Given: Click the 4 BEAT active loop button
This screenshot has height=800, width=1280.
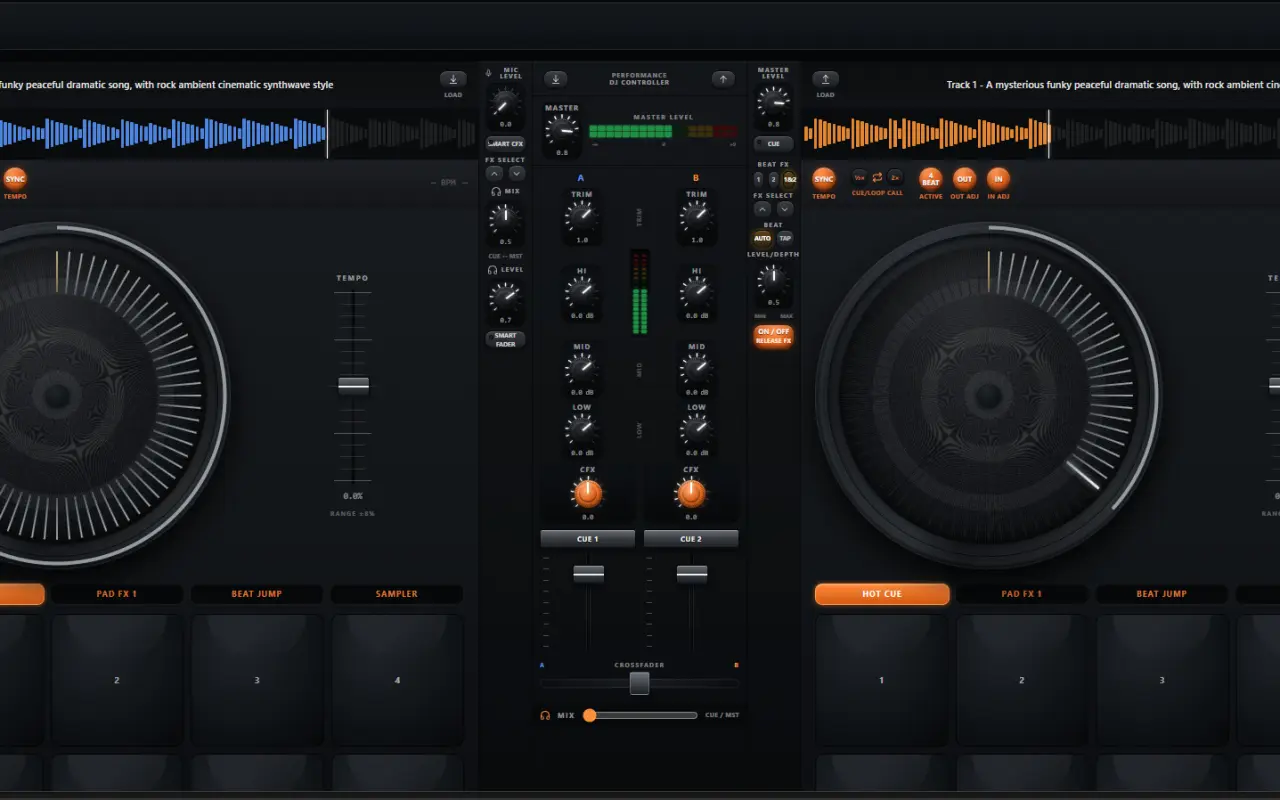Looking at the screenshot, I should (931, 179).
